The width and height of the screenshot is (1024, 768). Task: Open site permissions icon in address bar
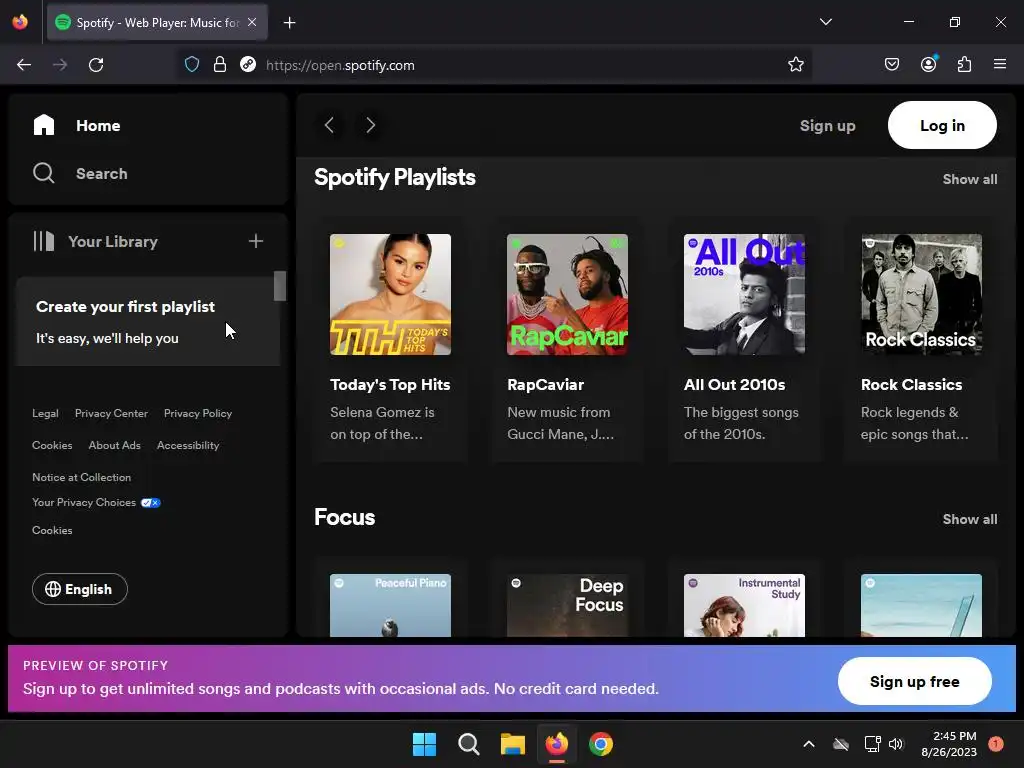pyautogui.click(x=248, y=65)
